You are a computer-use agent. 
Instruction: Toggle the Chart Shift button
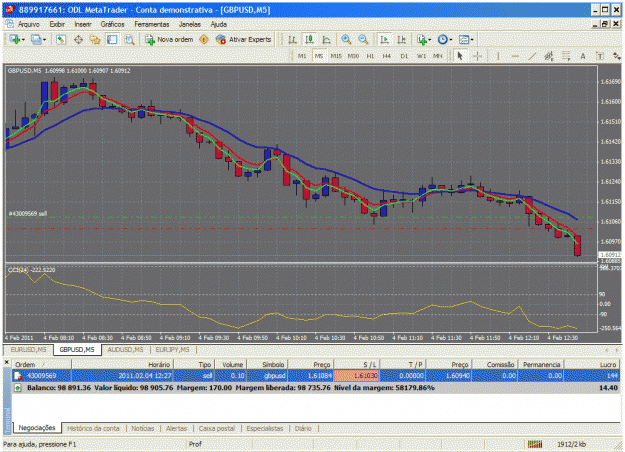tap(402, 39)
